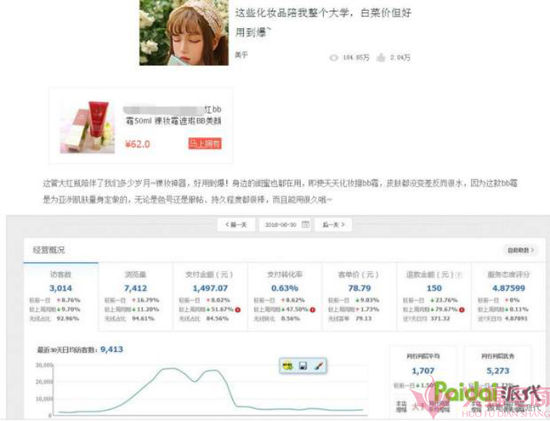Screen dimensions: 550x421
Task: Click the service rating value 4.87599
Action: tap(508, 288)
